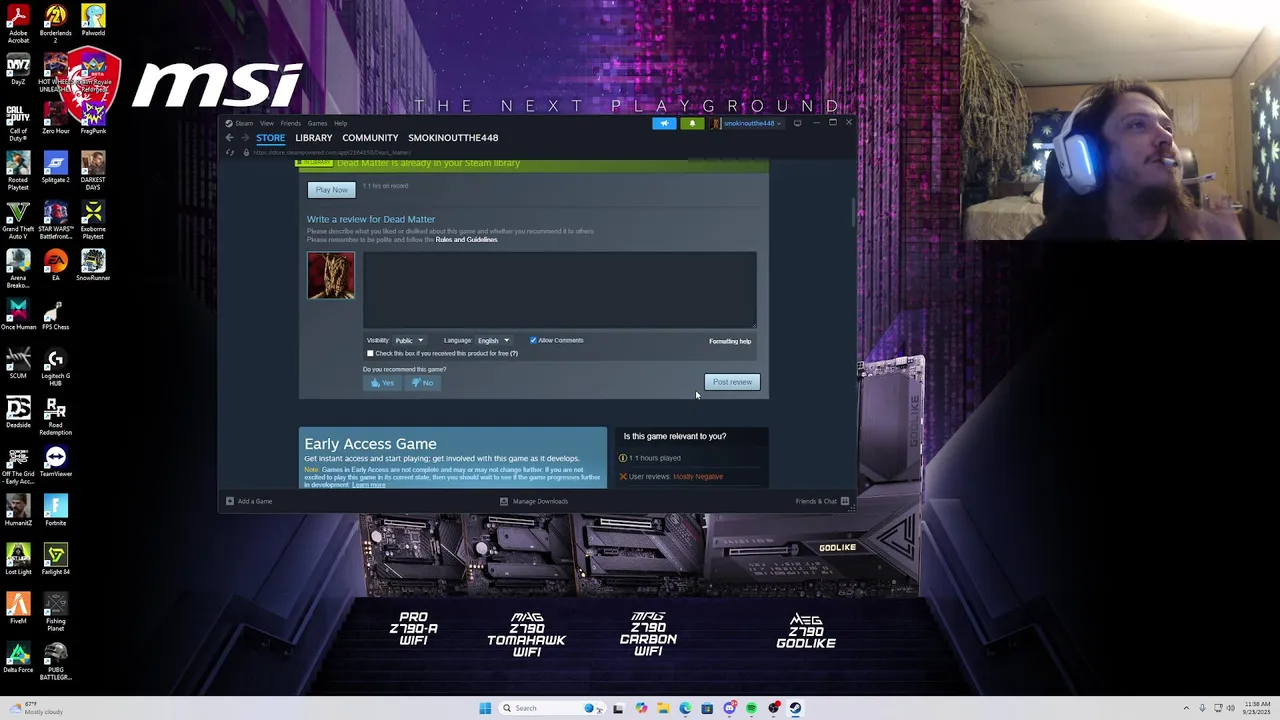
Task: Launch the FragPunk desktop shortcut
Action: tap(93, 118)
